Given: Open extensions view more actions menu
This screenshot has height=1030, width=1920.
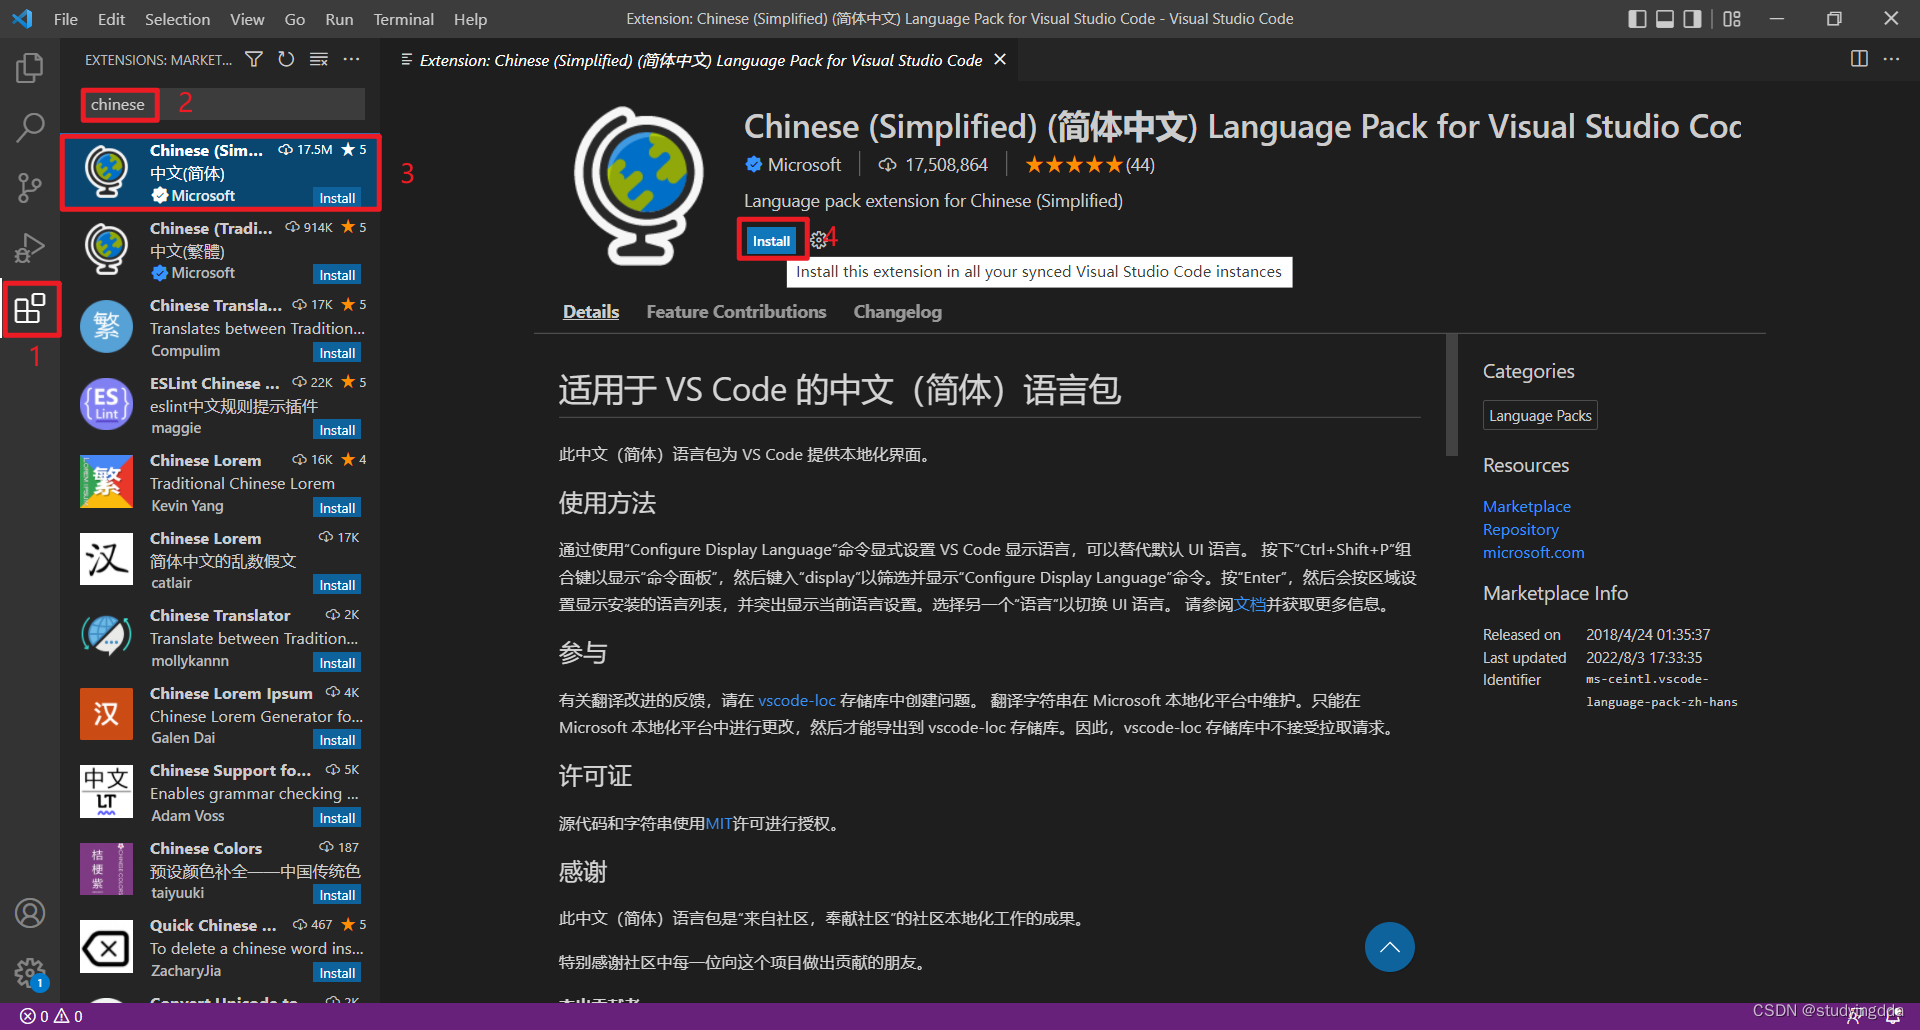Looking at the screenshot, I should (x=351, y=60).
